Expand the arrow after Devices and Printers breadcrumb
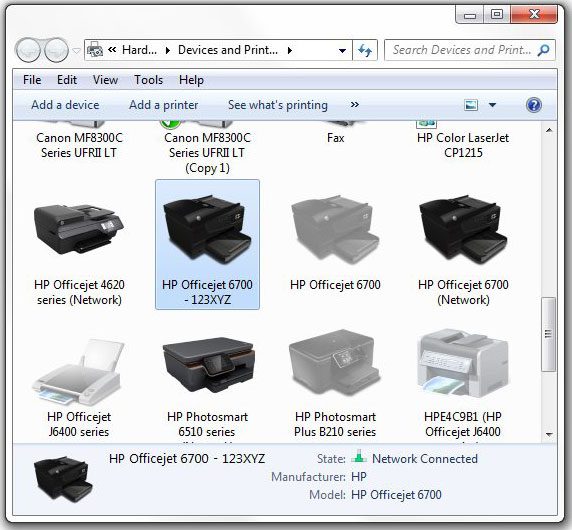Screen dimensions: 572x530 pos(290,50)
